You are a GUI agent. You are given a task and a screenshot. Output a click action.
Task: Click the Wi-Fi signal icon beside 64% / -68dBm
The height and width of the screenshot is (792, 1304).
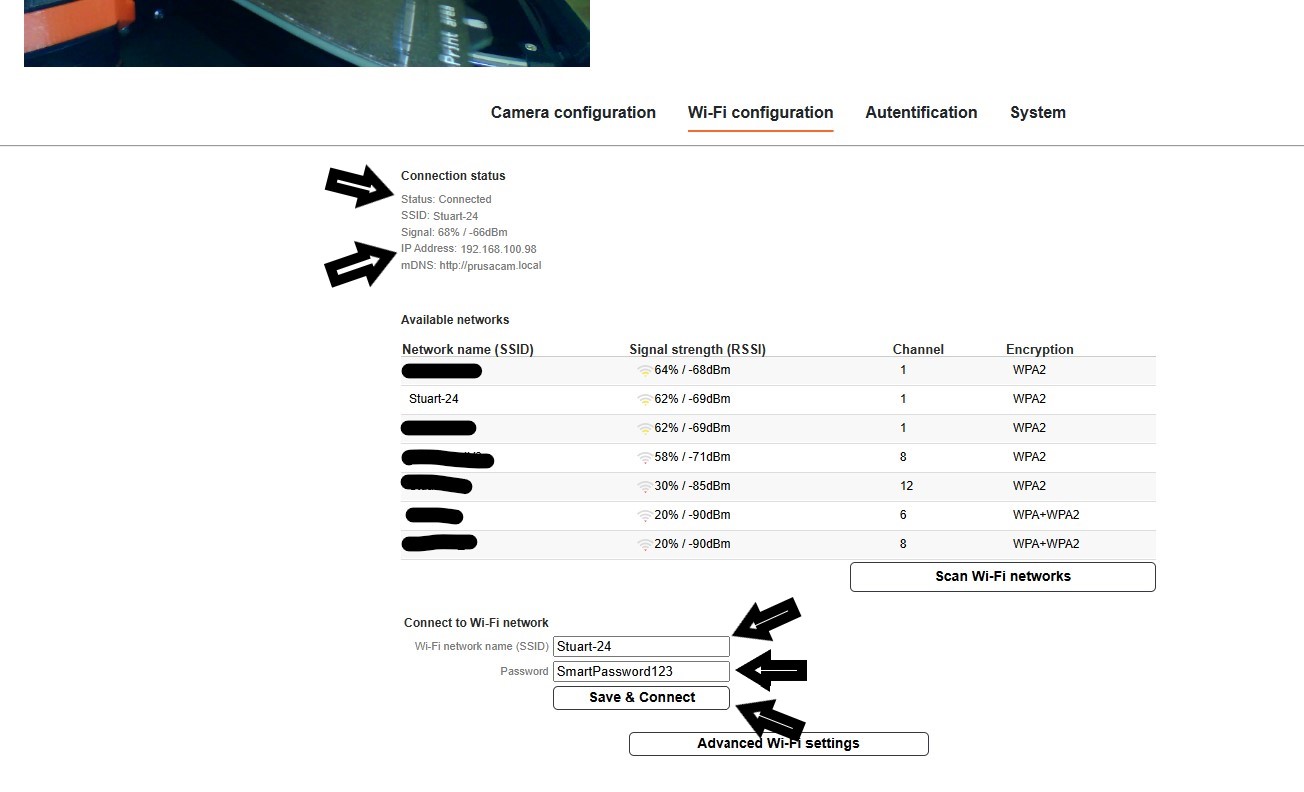click(x=644, y=371)
